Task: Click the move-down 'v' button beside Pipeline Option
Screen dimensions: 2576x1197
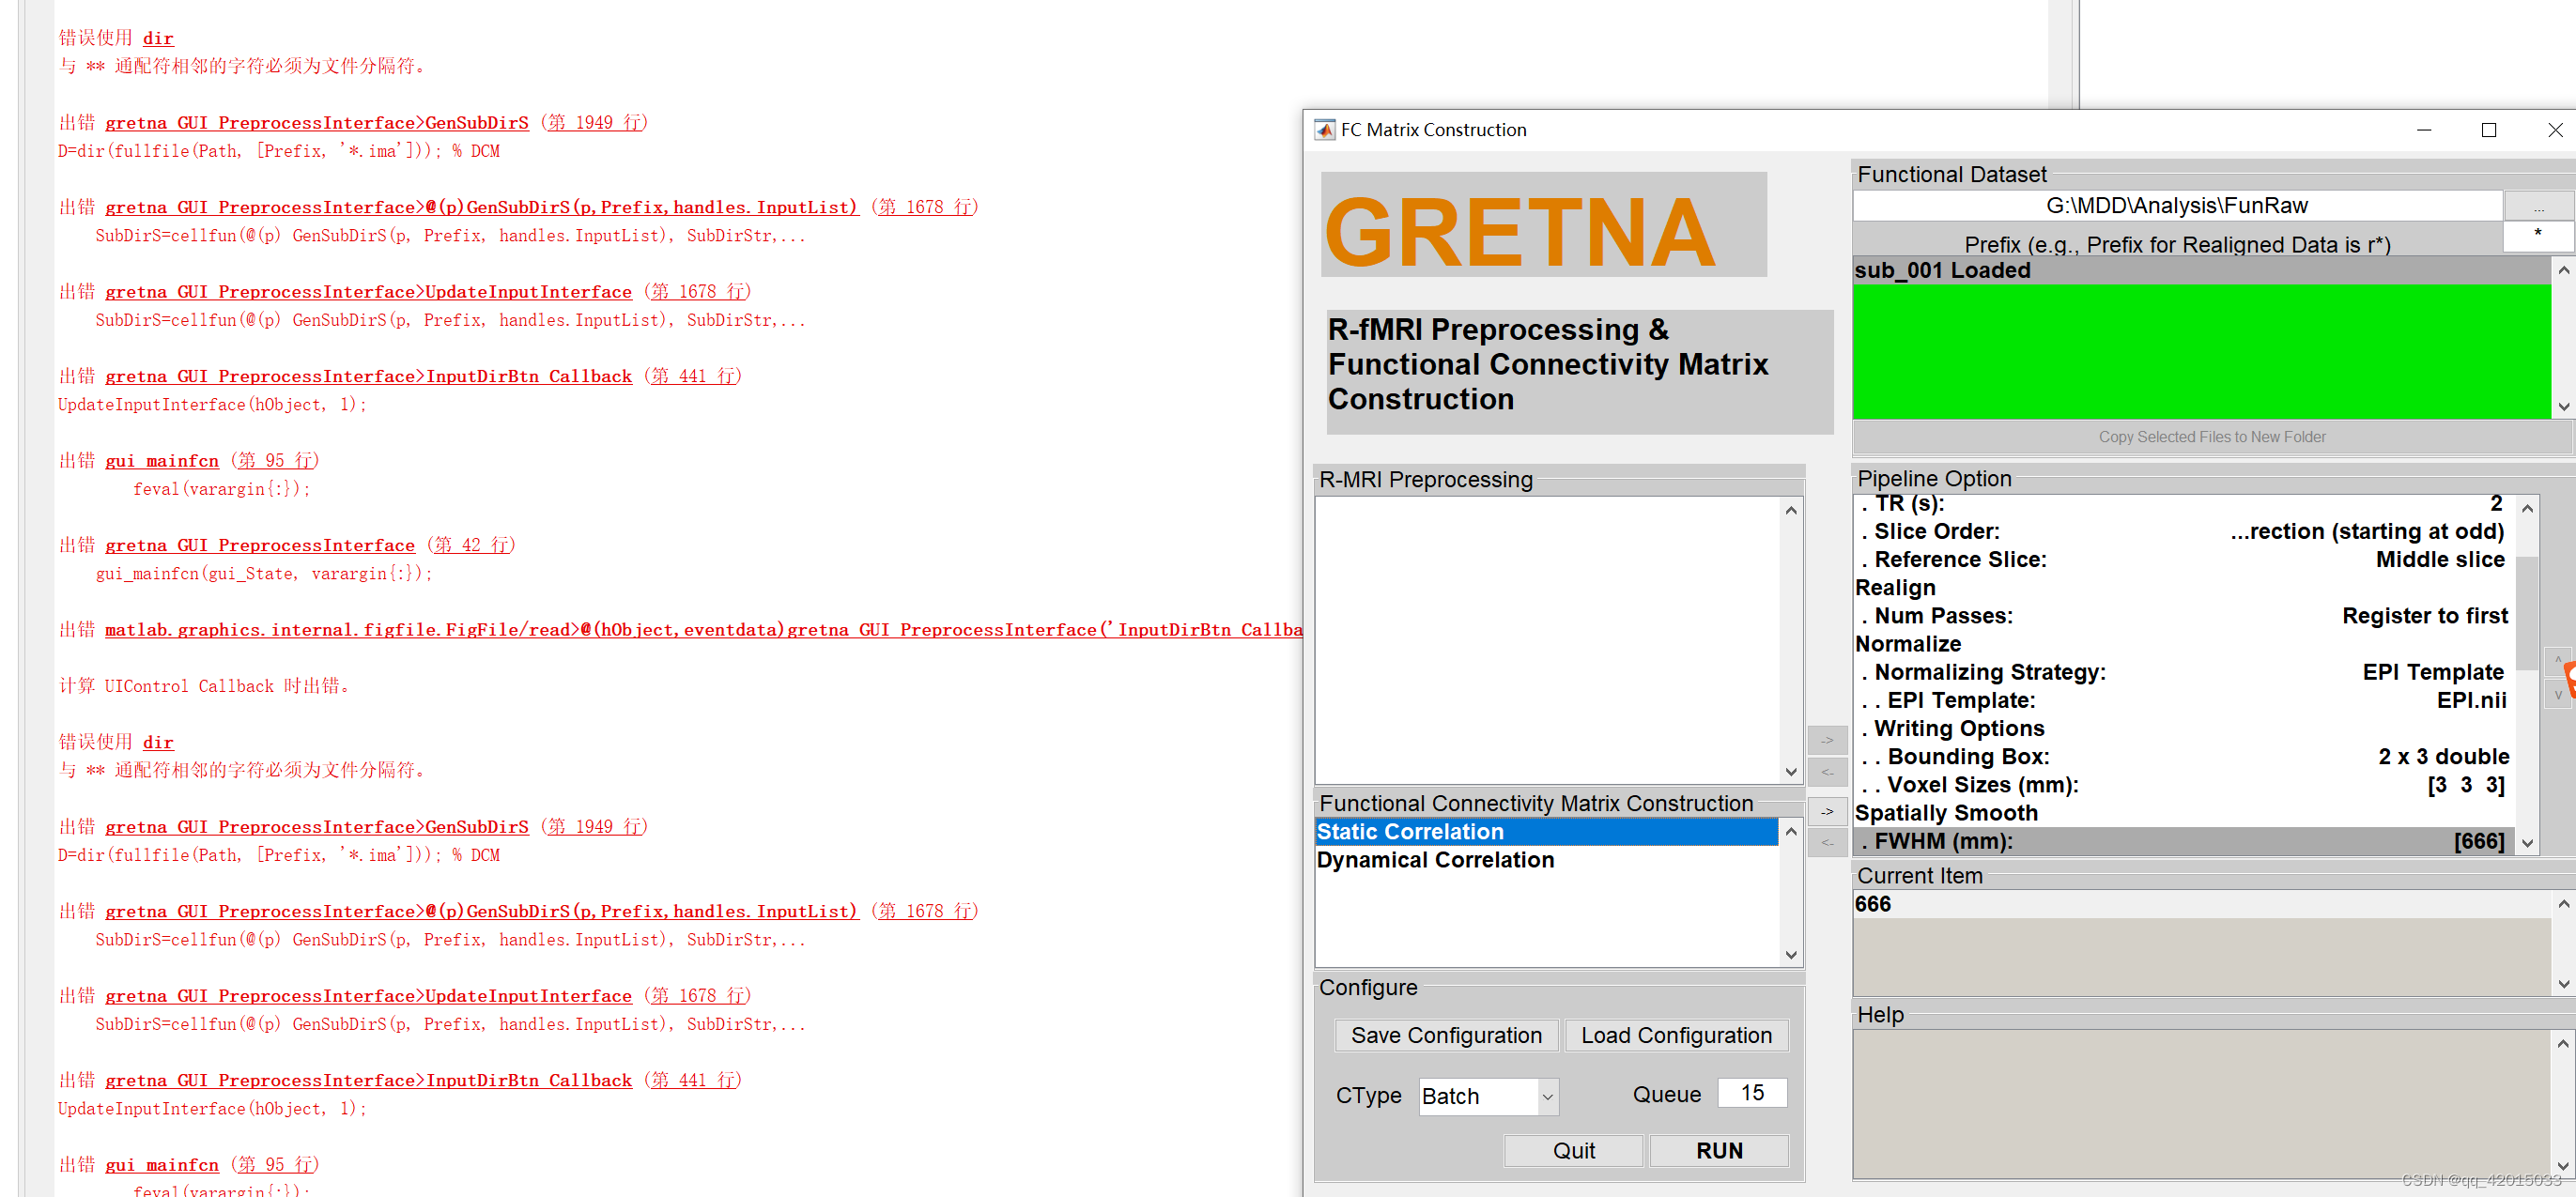Action: coord(2557,694)
